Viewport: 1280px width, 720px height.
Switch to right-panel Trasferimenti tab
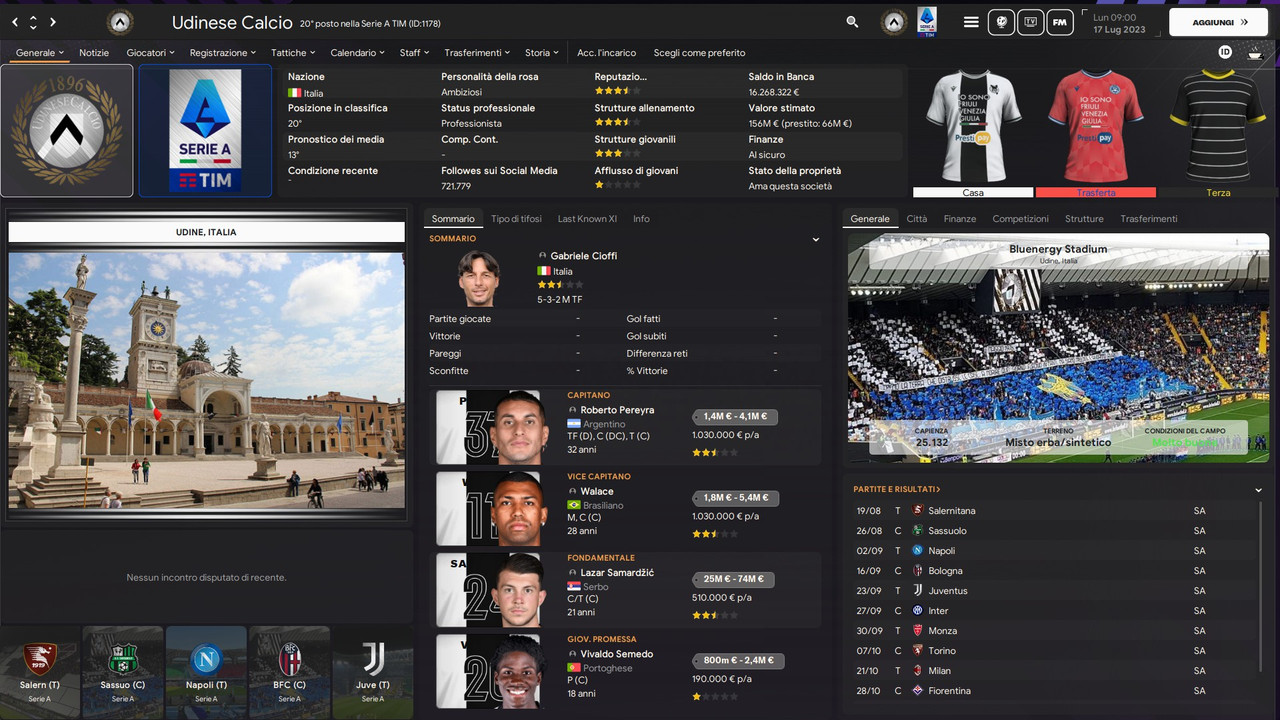[1149, 218]
